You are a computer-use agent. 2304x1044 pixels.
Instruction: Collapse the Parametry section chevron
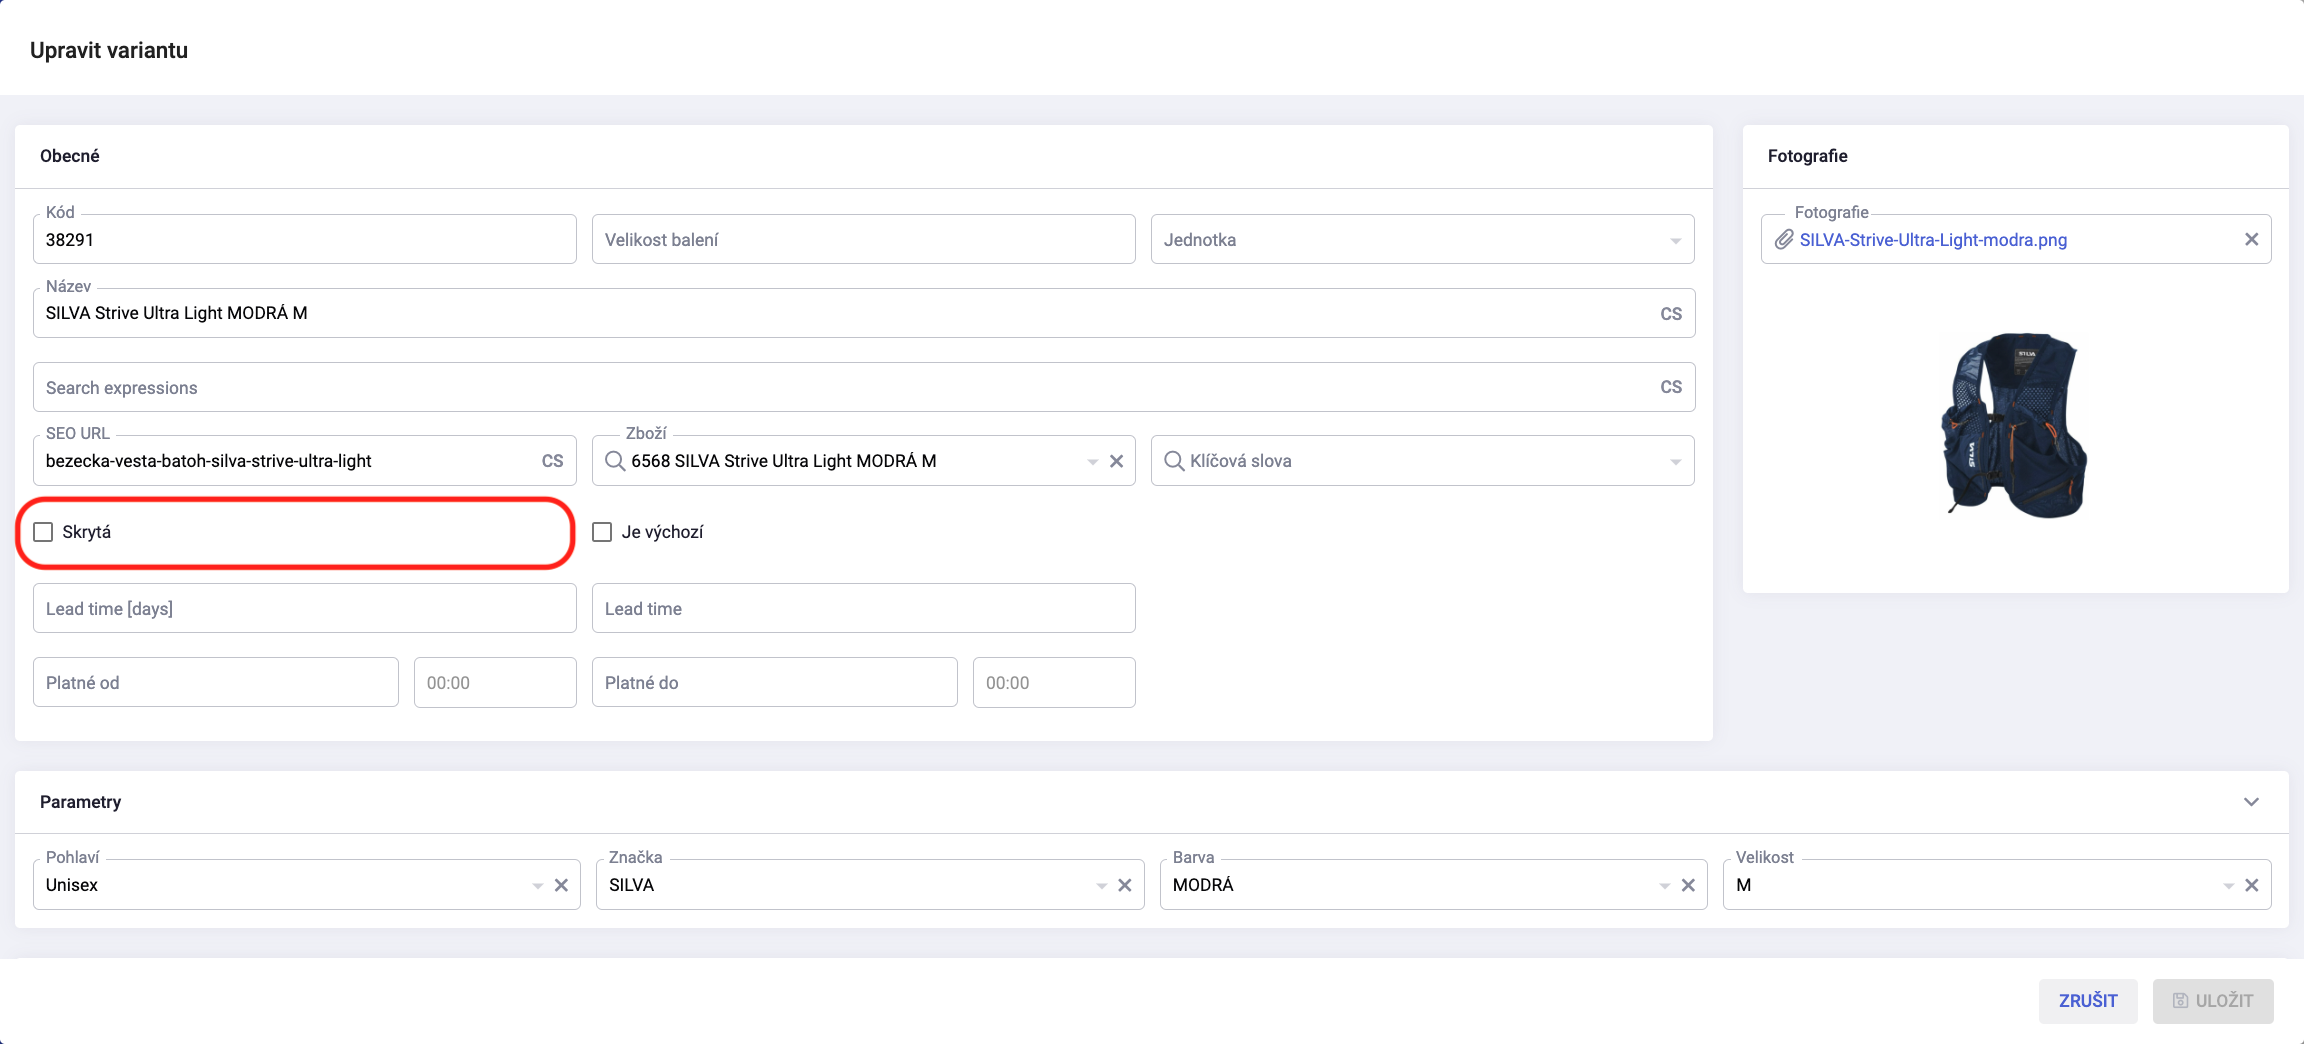tap(2251, 802)
